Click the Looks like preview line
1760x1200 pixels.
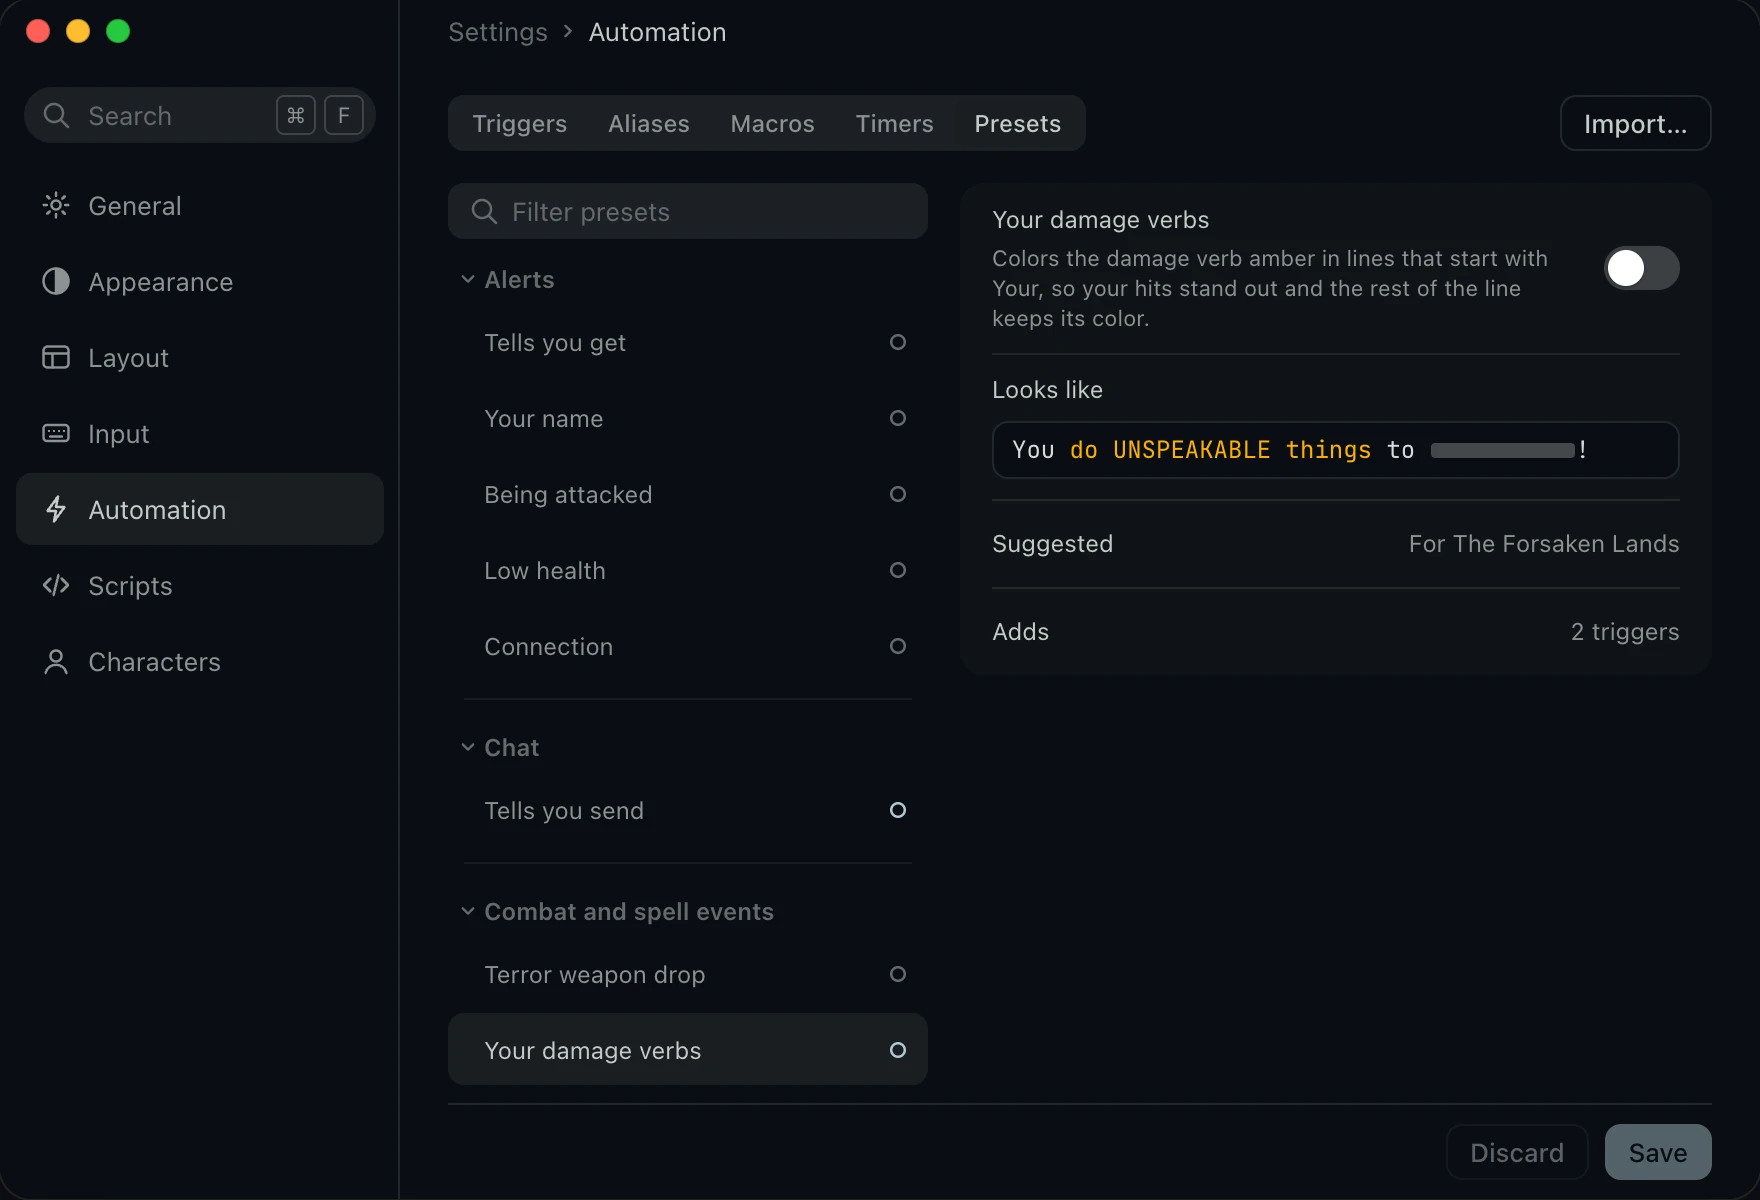tap(1335, 450)
